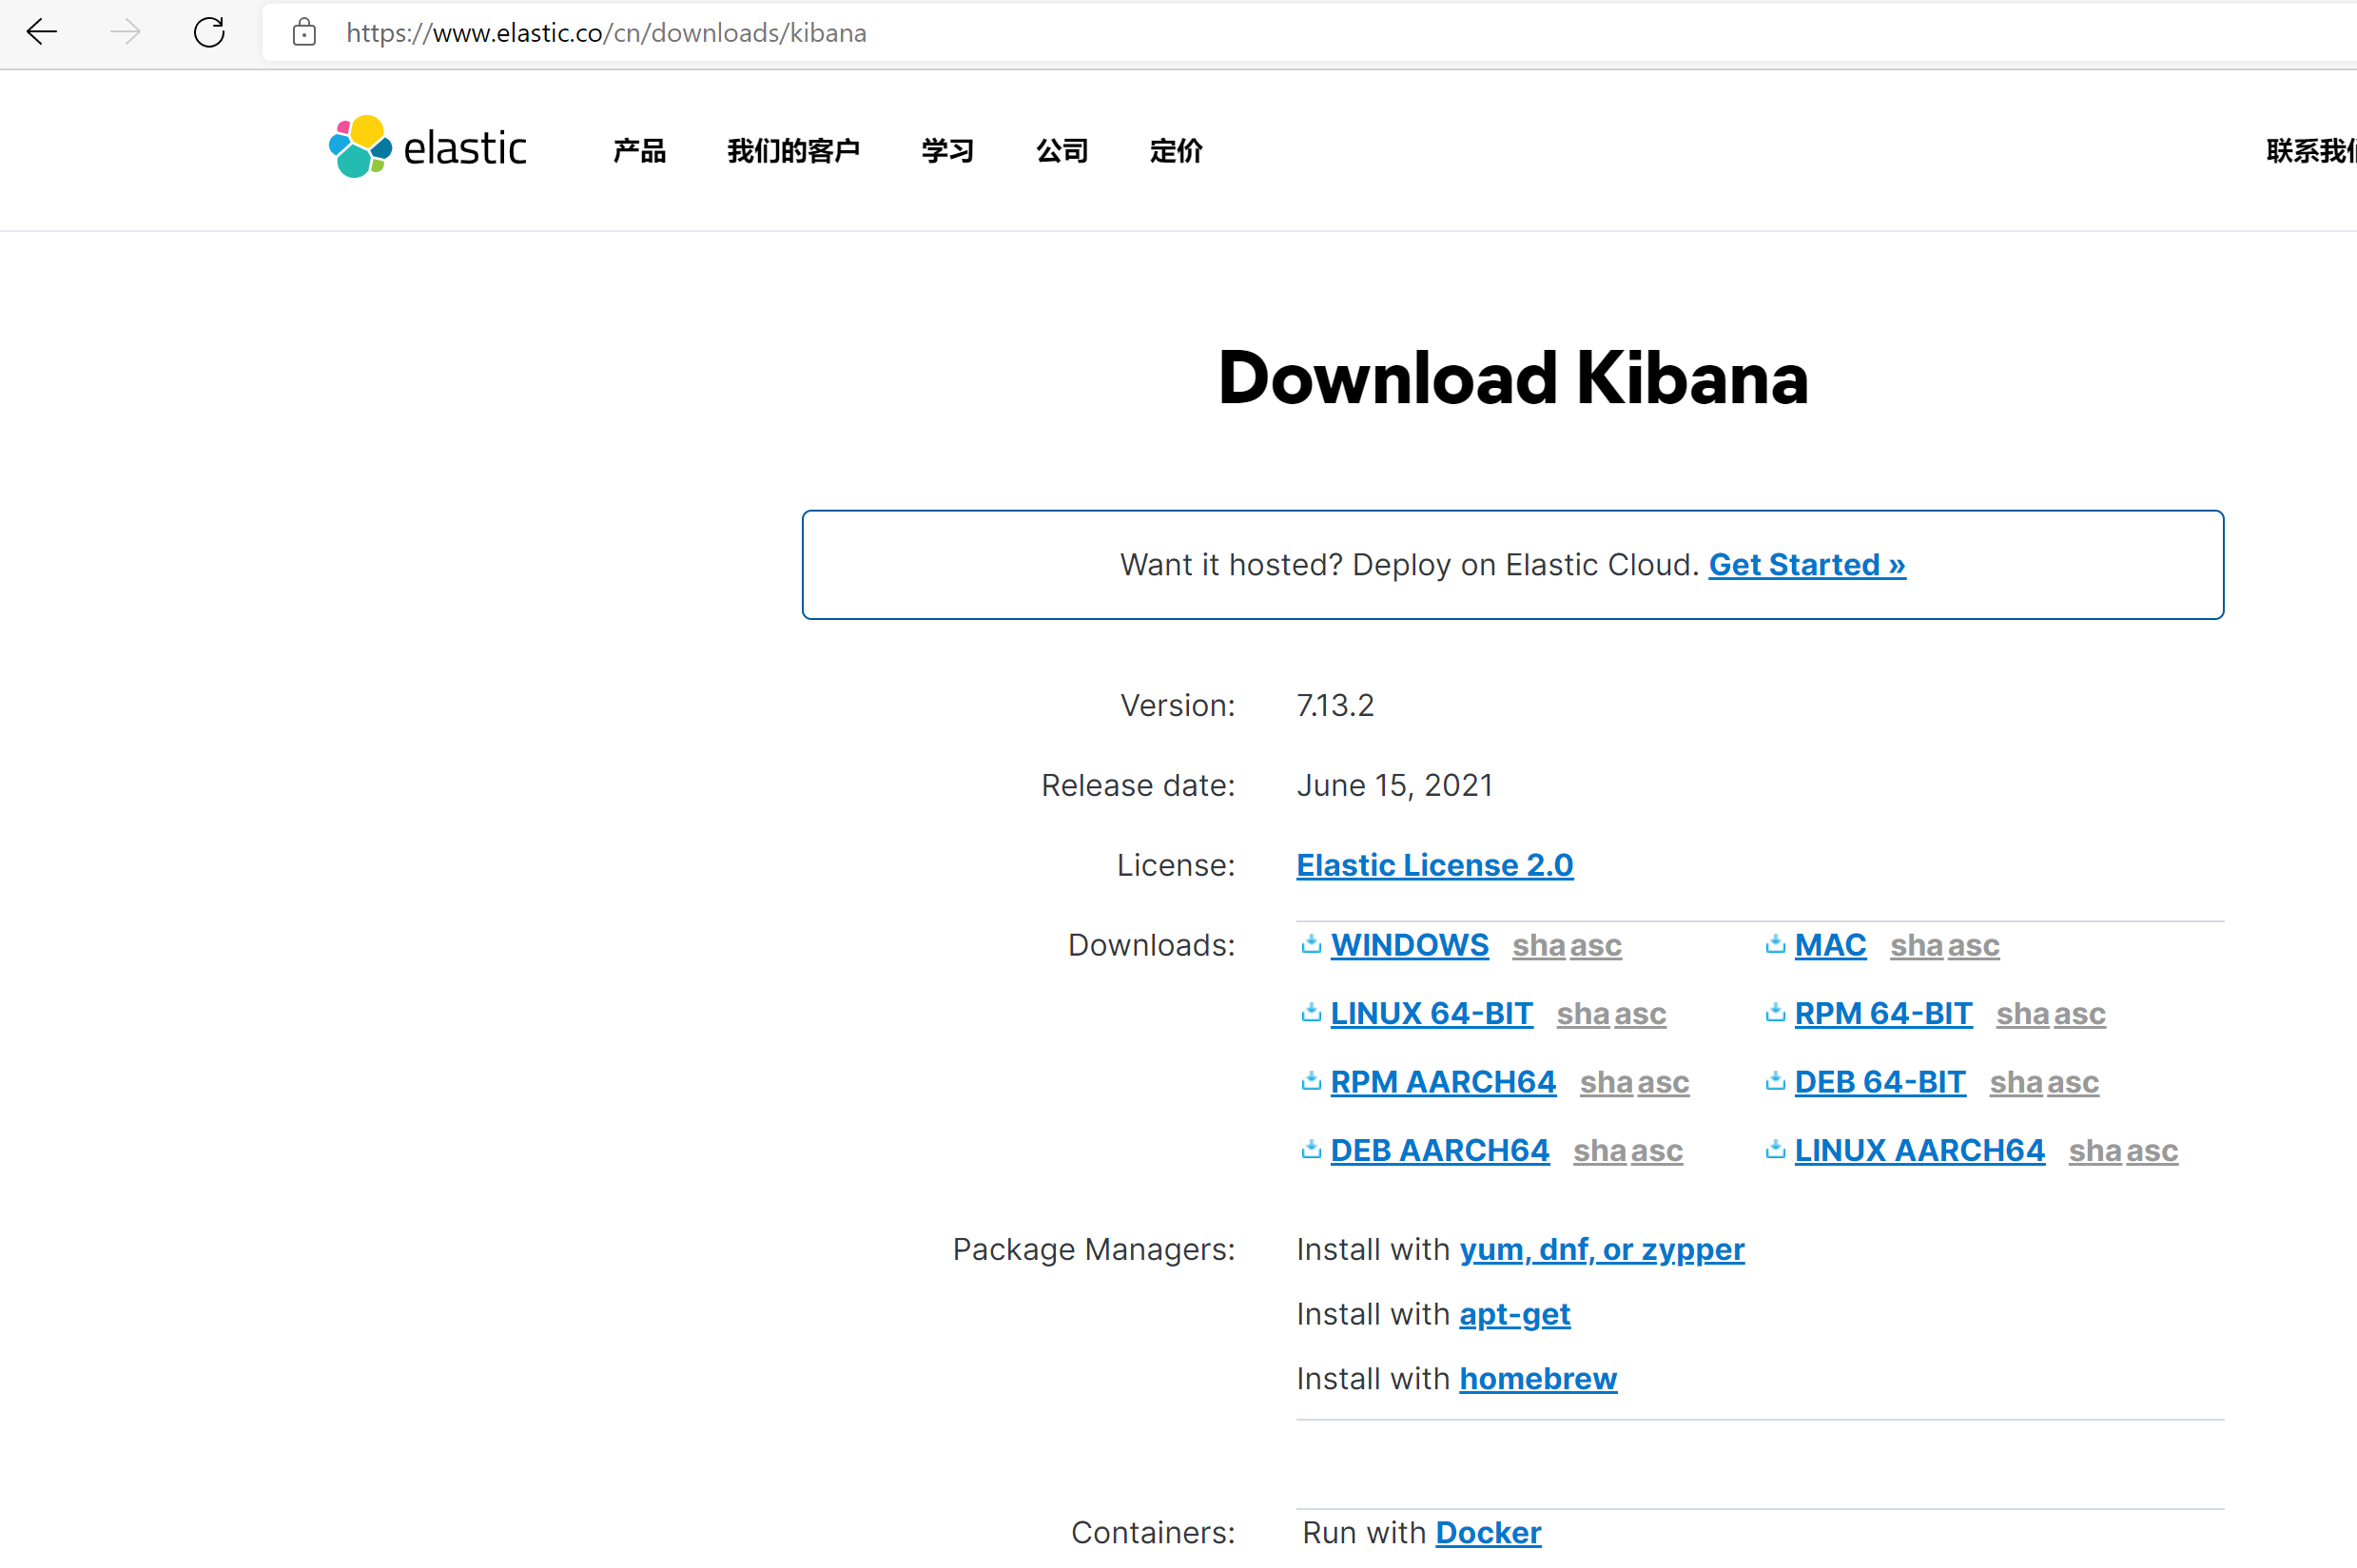The image size is (2357, 1568).
Task: Click the Elastic logo
Action: [427, 147]
